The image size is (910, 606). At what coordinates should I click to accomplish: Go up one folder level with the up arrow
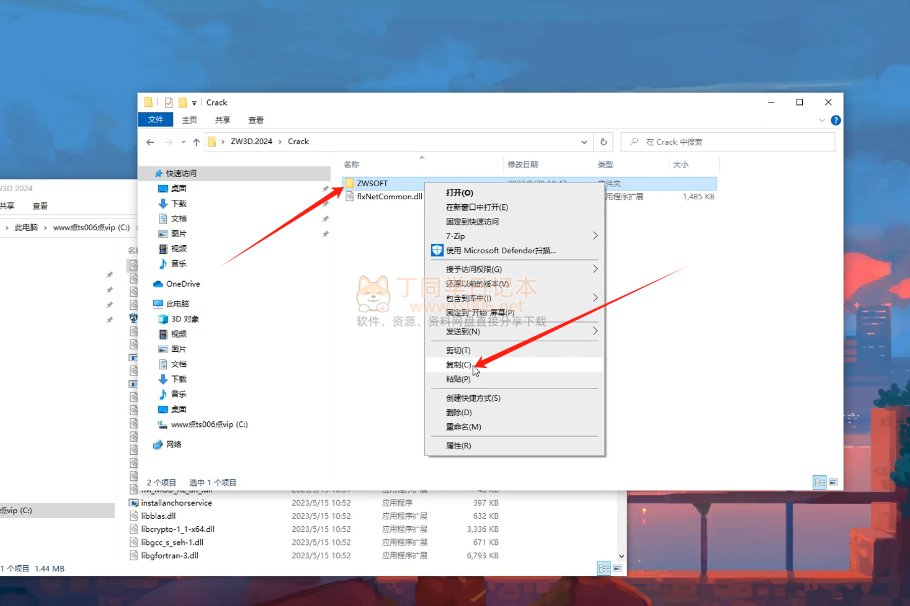point(196,142)
